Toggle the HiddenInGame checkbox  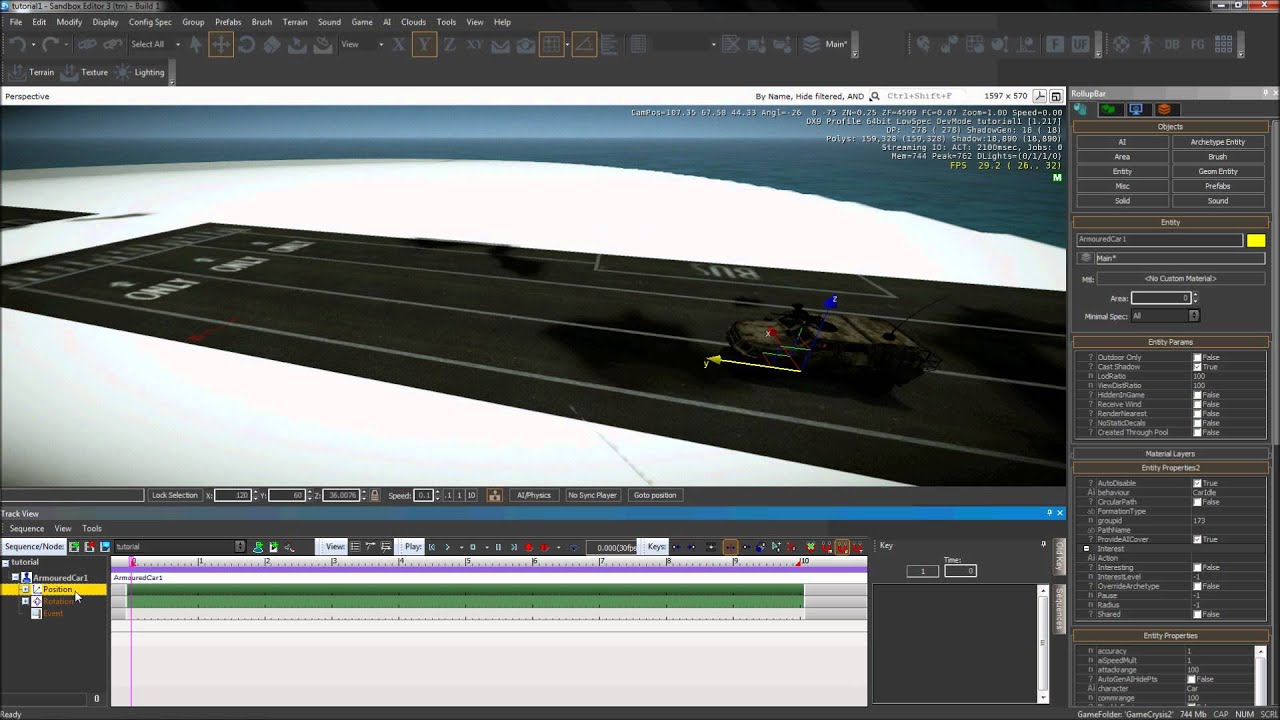click(x=1197, y=395)
